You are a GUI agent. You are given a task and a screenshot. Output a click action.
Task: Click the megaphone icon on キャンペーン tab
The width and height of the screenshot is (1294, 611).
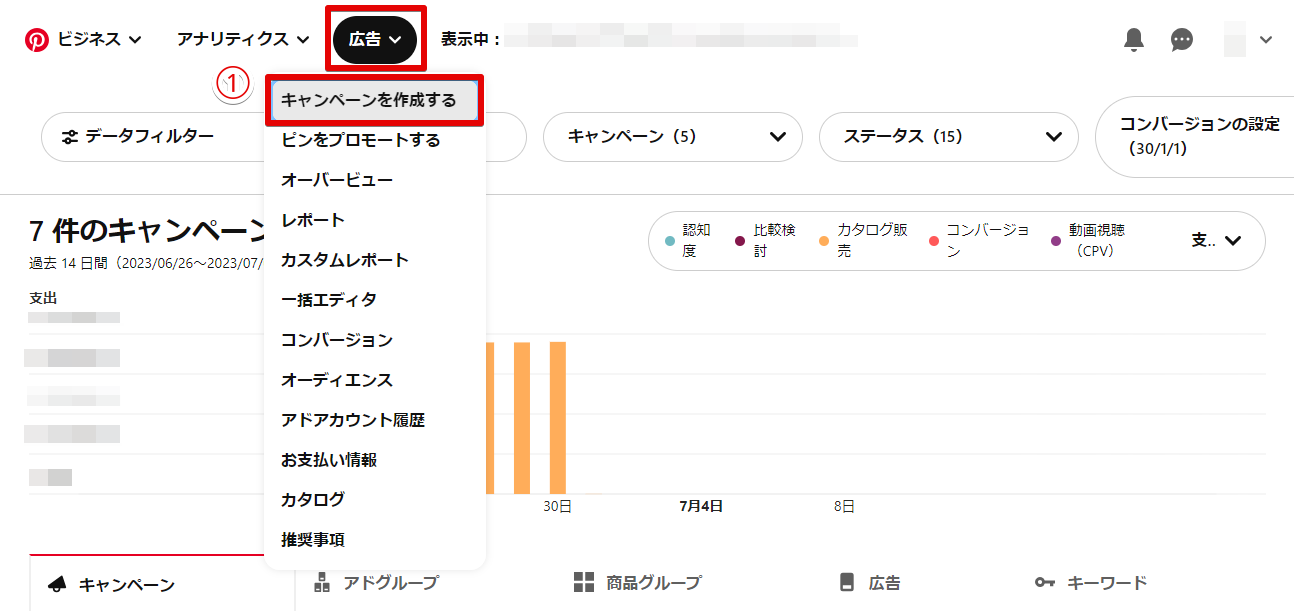(x=58, y=585)
